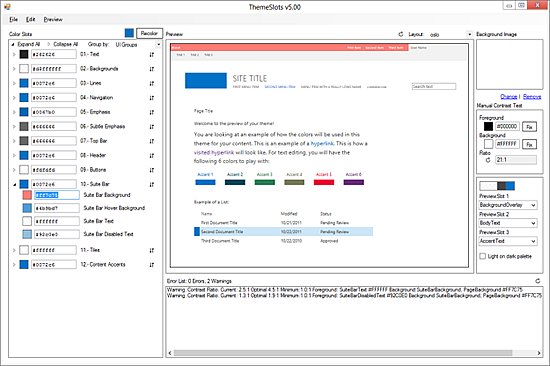Click the sort icon for 03-Lines row
Image resolution: width=550 pixels, height=366 pixels.
tap(152, 84)
